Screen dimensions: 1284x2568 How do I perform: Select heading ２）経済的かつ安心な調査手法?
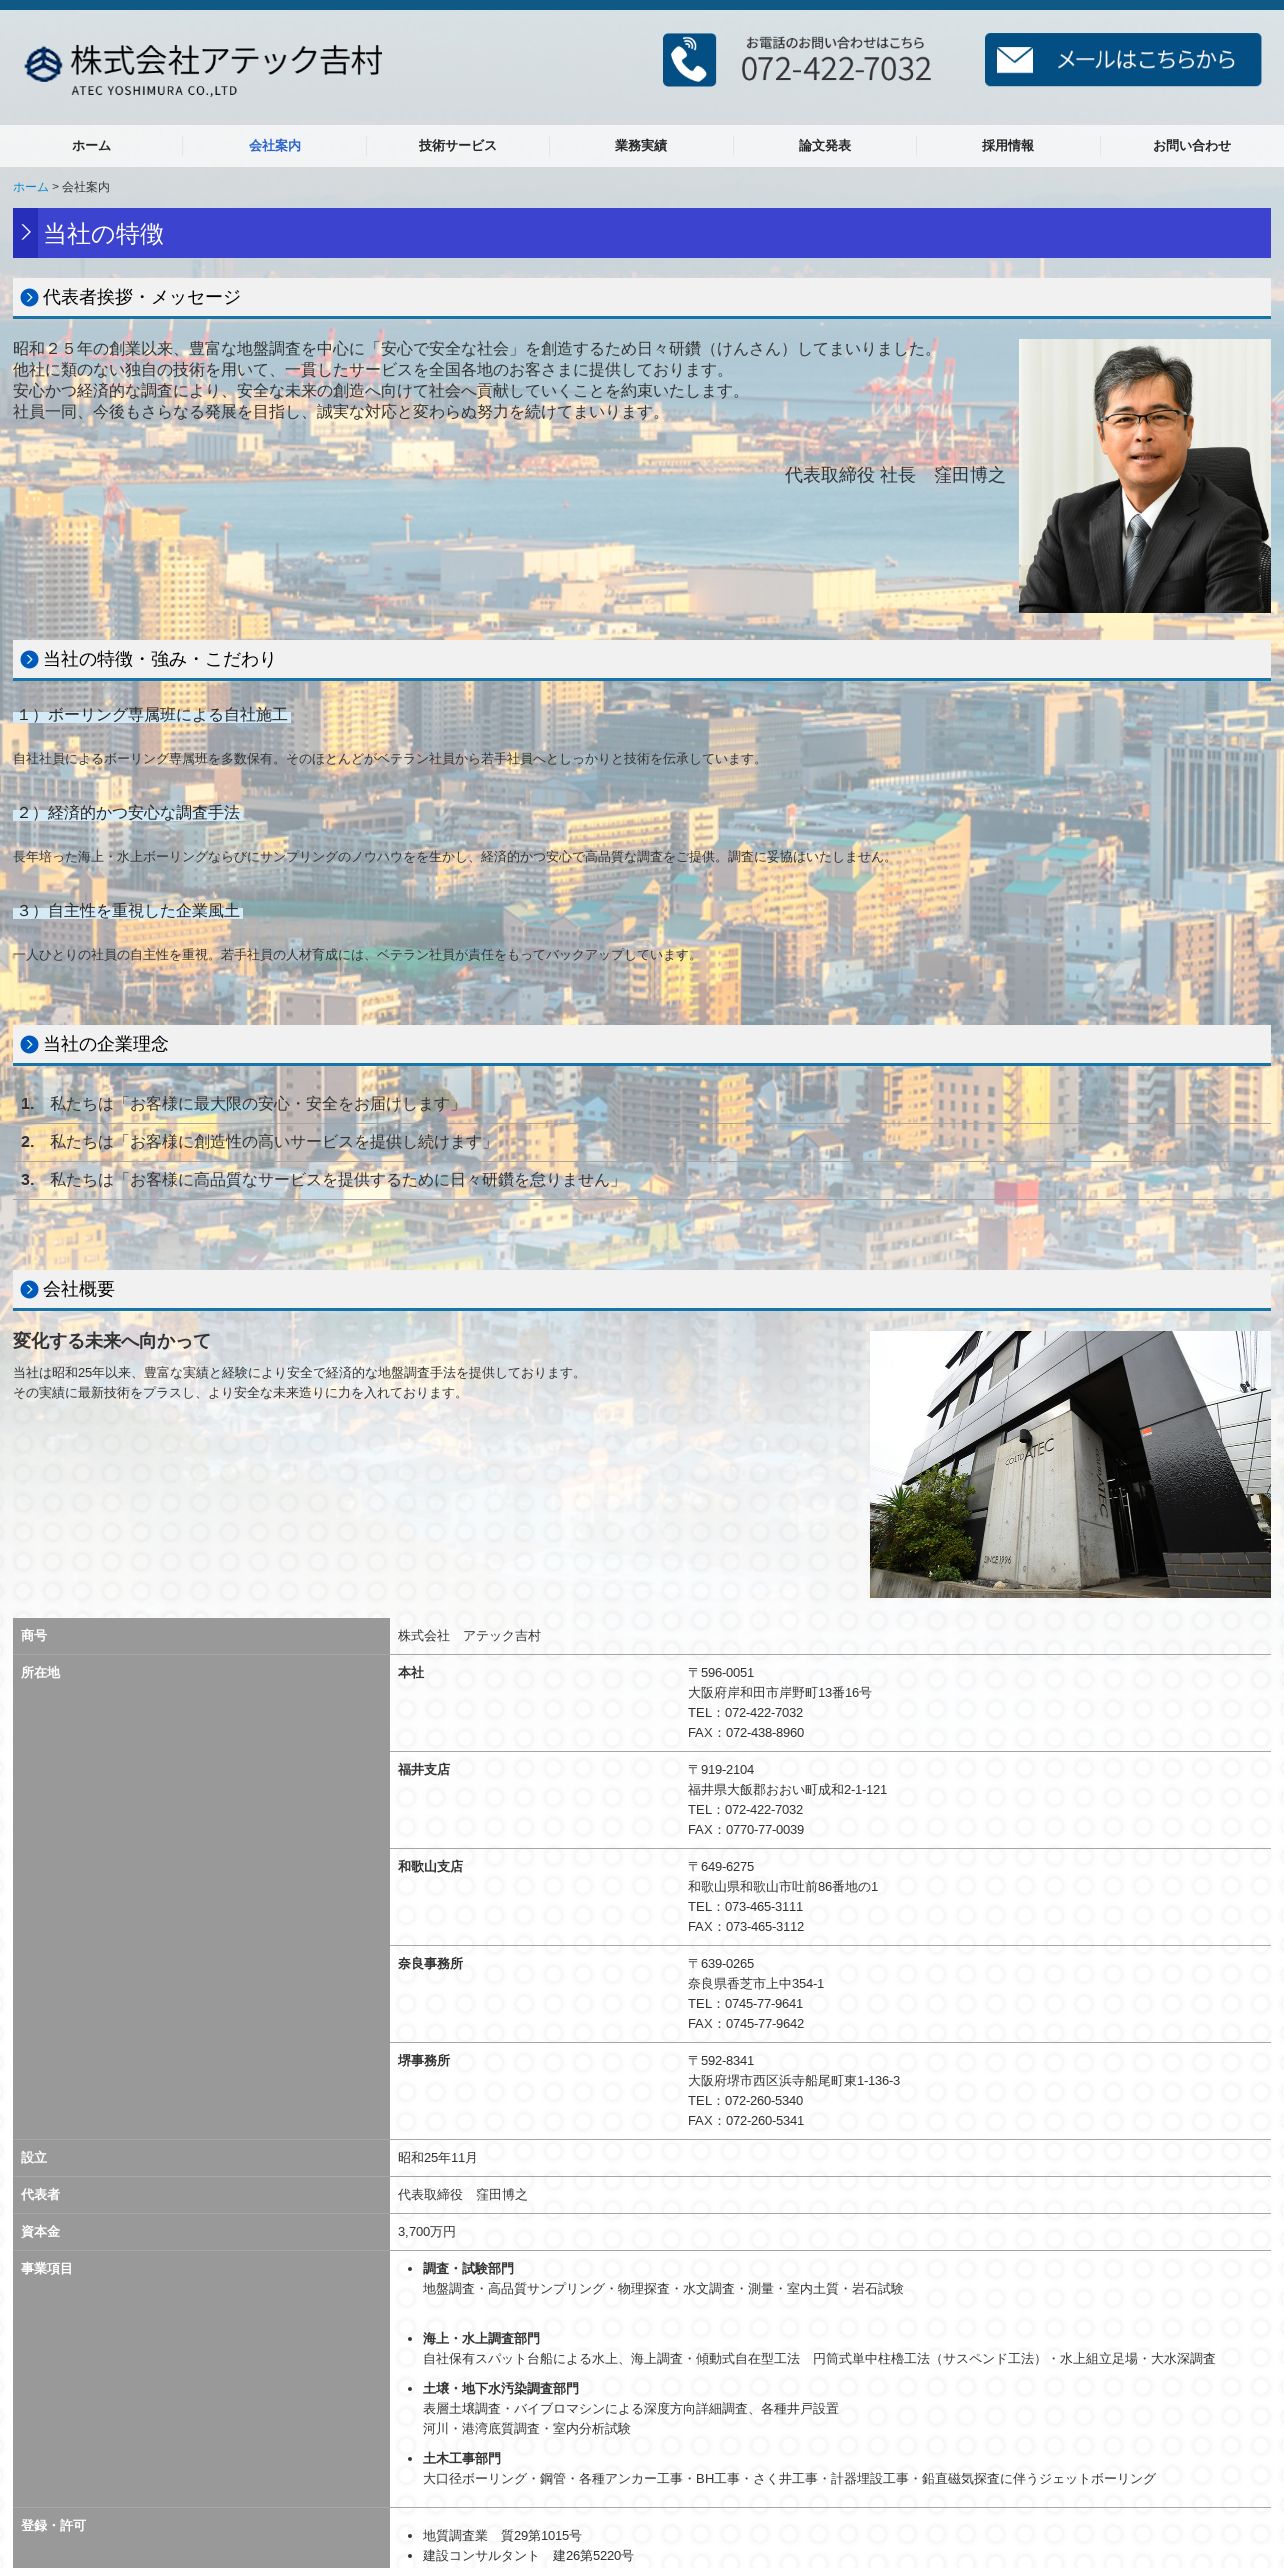click(128, 813)
